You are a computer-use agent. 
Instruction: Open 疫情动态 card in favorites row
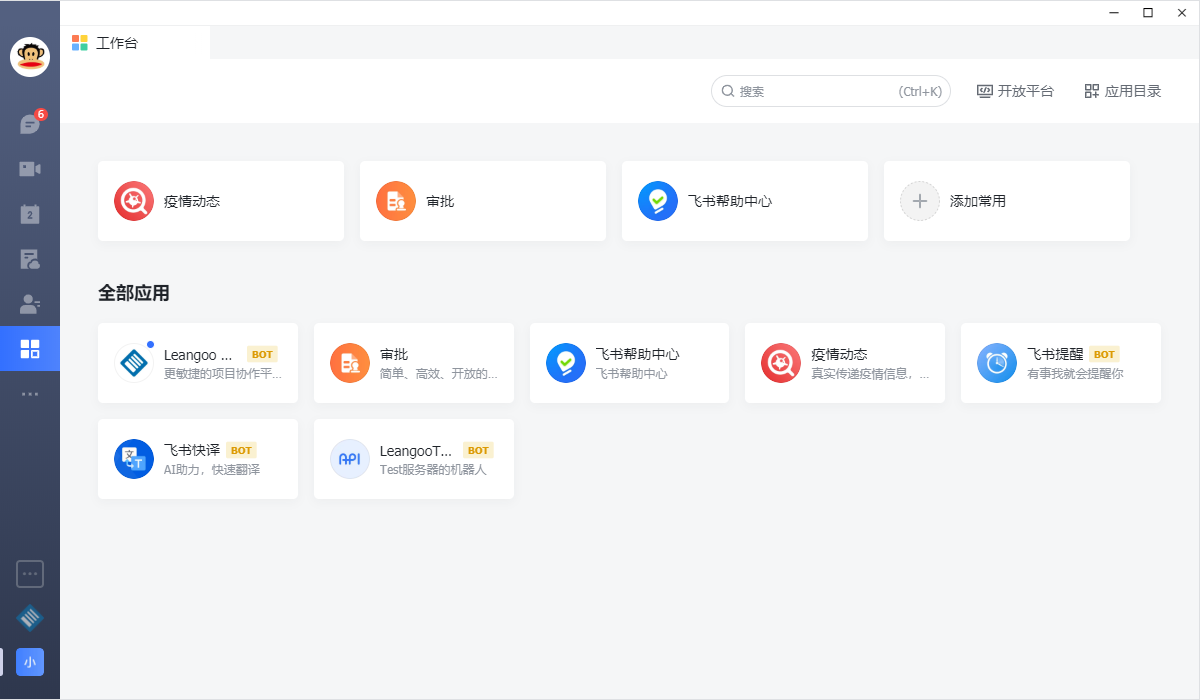pos(220,201)
